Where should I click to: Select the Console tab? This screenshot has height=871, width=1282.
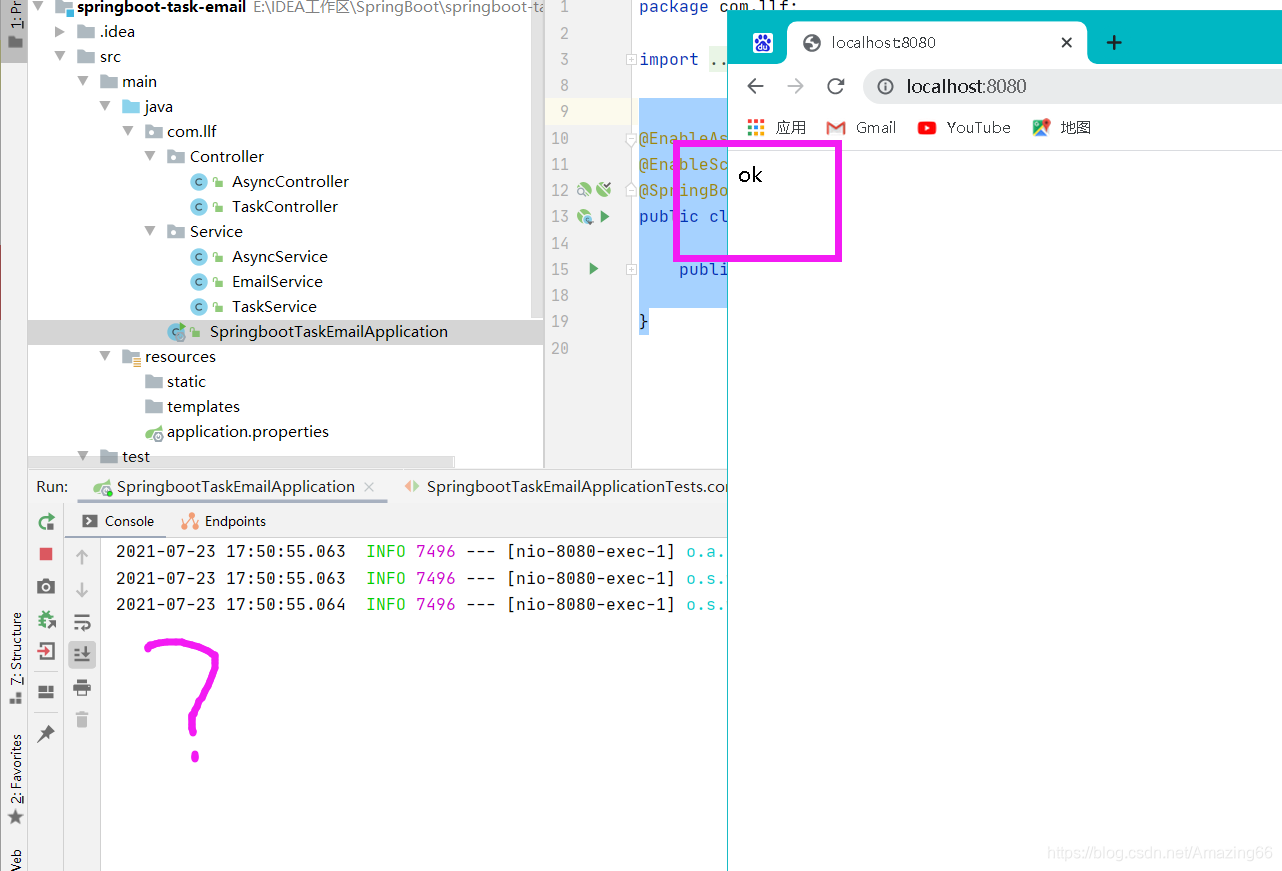(118, 521)
